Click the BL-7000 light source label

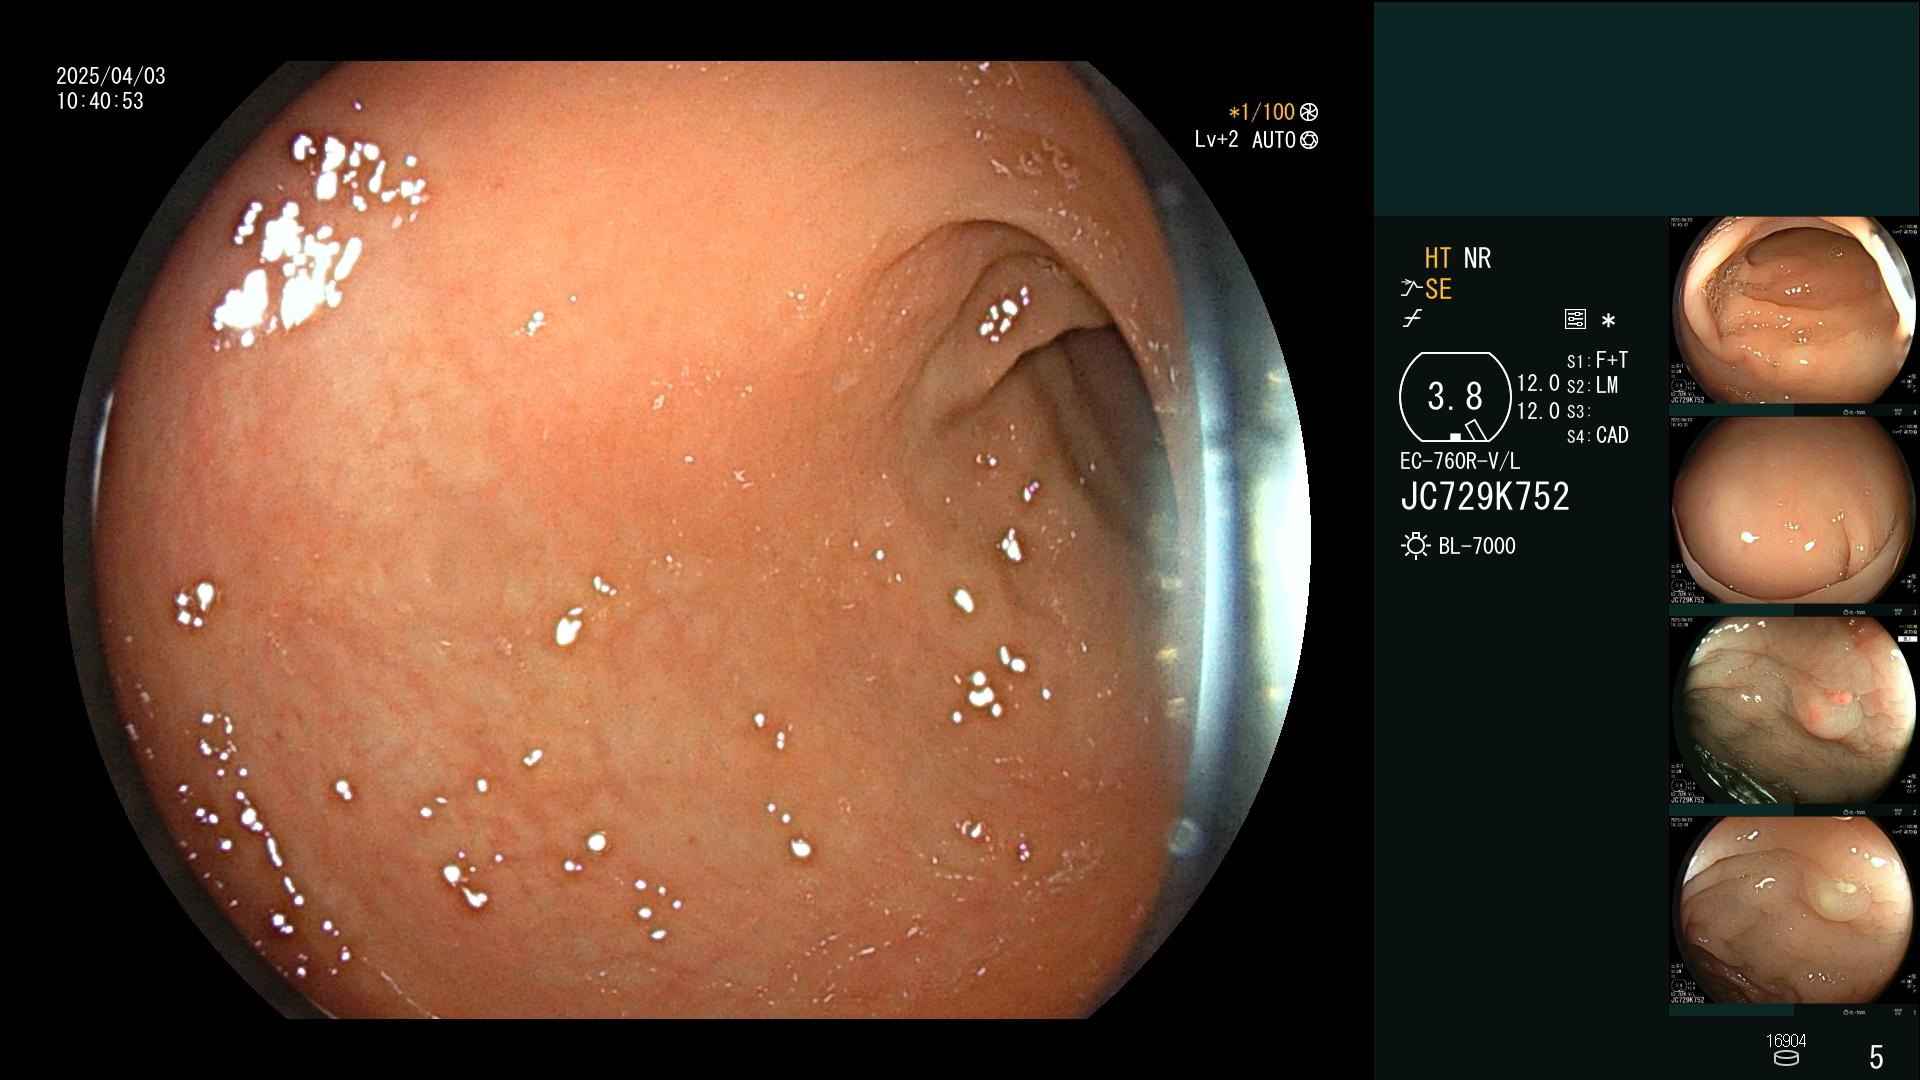(x=1477, y=546)
